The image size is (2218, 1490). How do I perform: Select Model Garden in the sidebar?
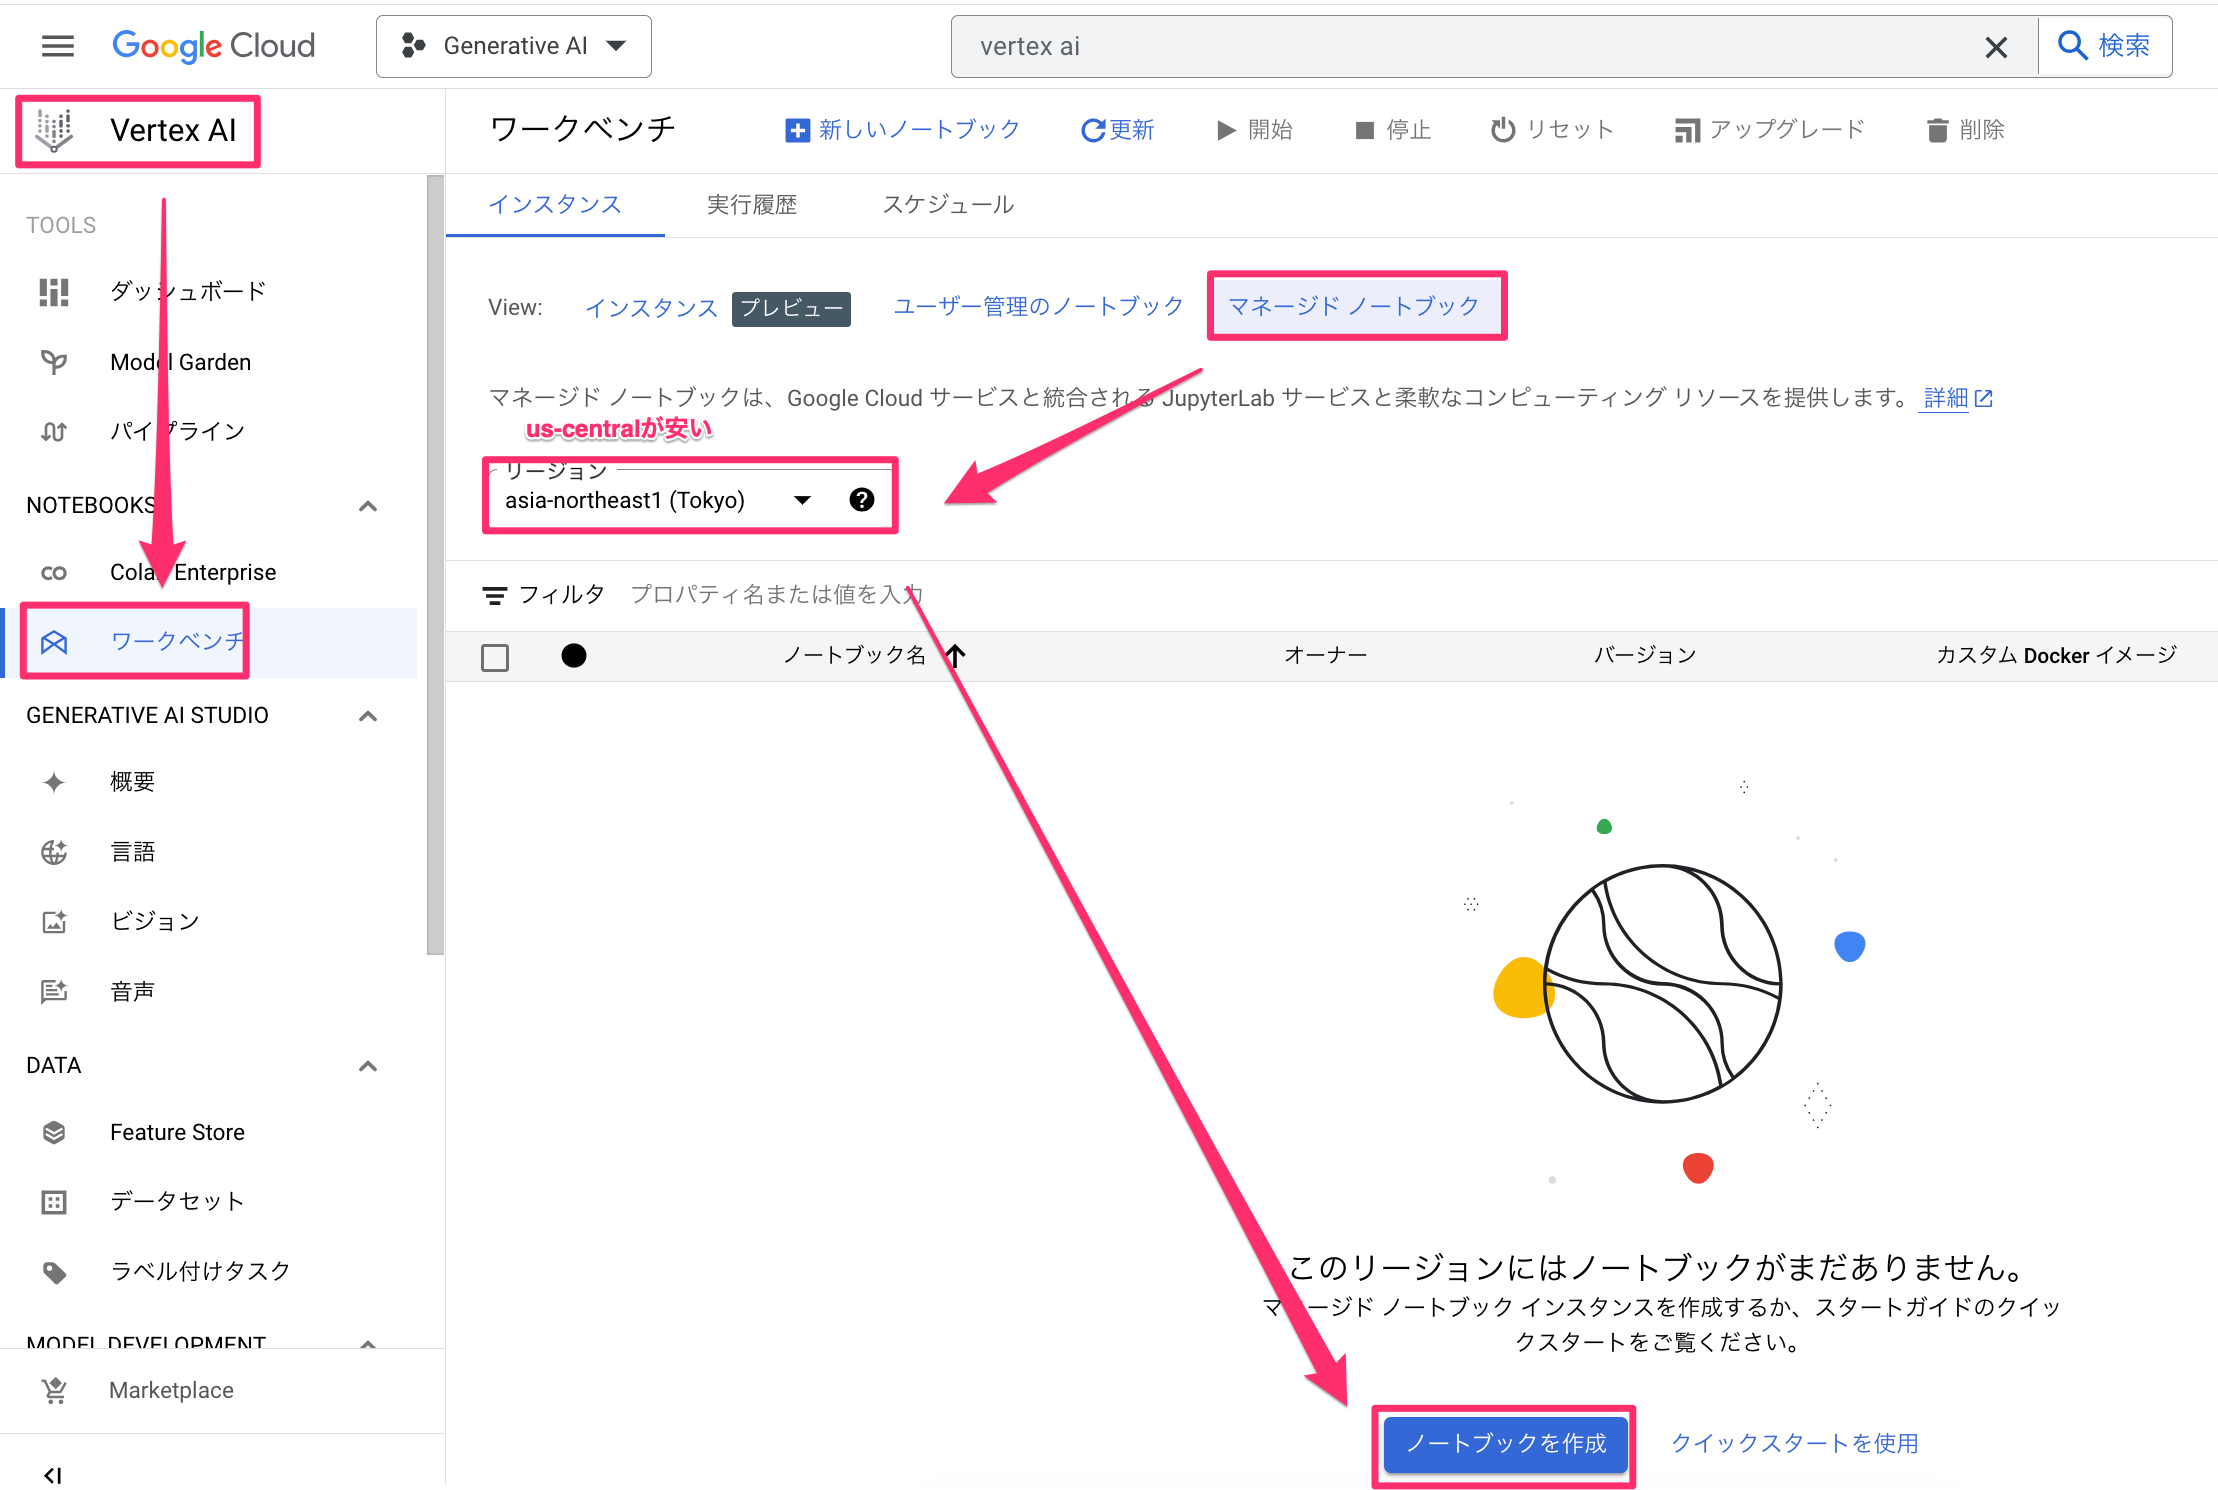[180, 361]
